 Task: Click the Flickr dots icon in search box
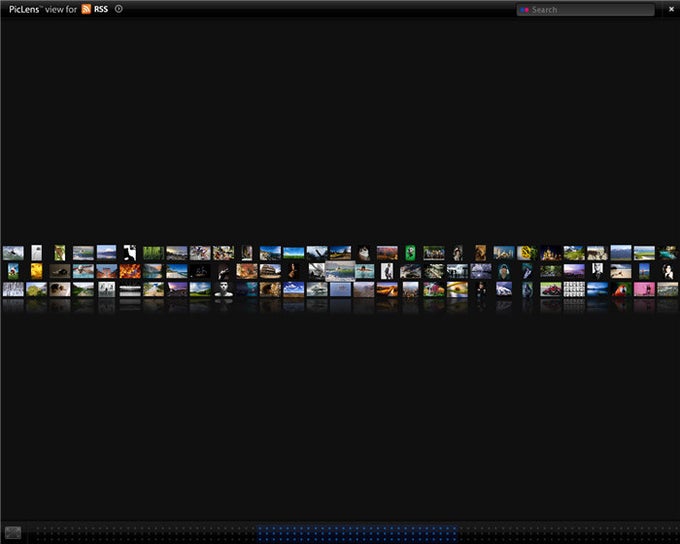[524, 10]
